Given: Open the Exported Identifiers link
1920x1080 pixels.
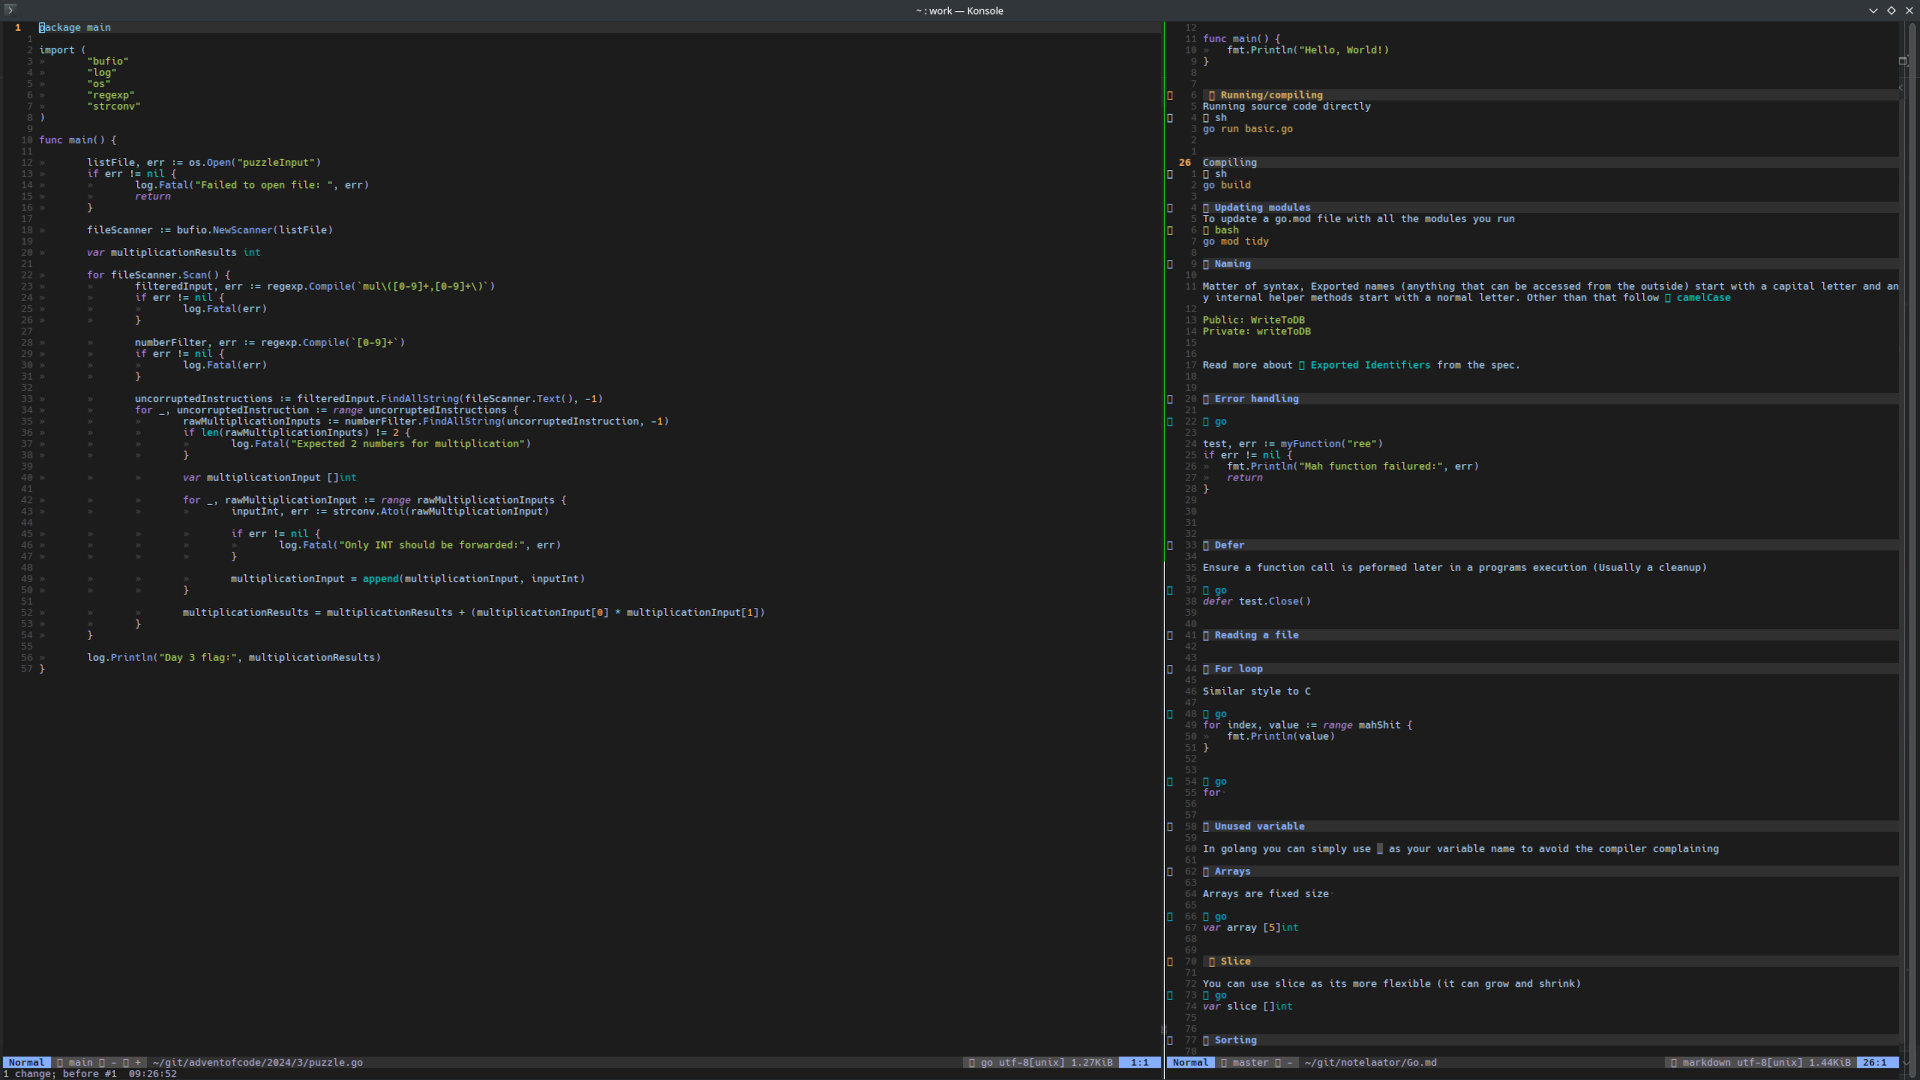Looking at the screenshot, I should tap(1370, 365).
